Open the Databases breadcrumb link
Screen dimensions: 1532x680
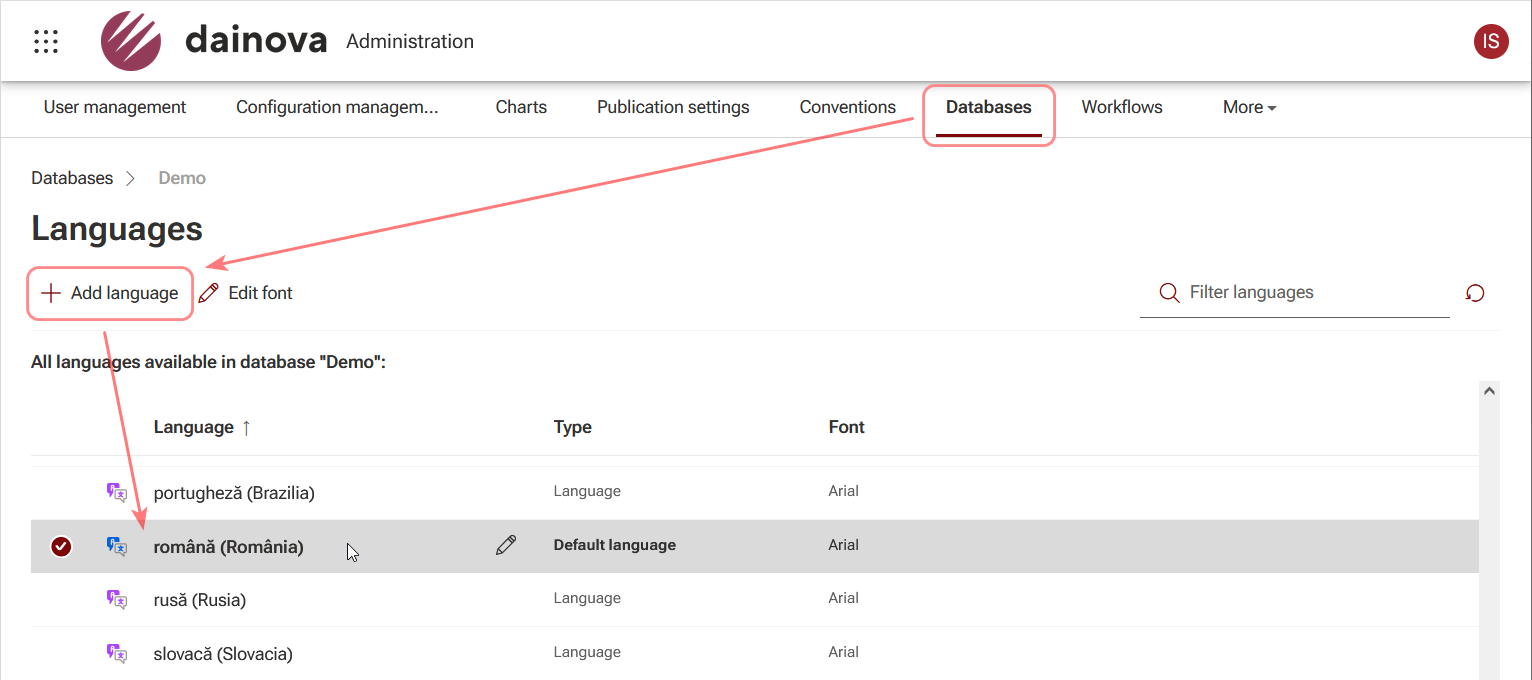[71, 178]
